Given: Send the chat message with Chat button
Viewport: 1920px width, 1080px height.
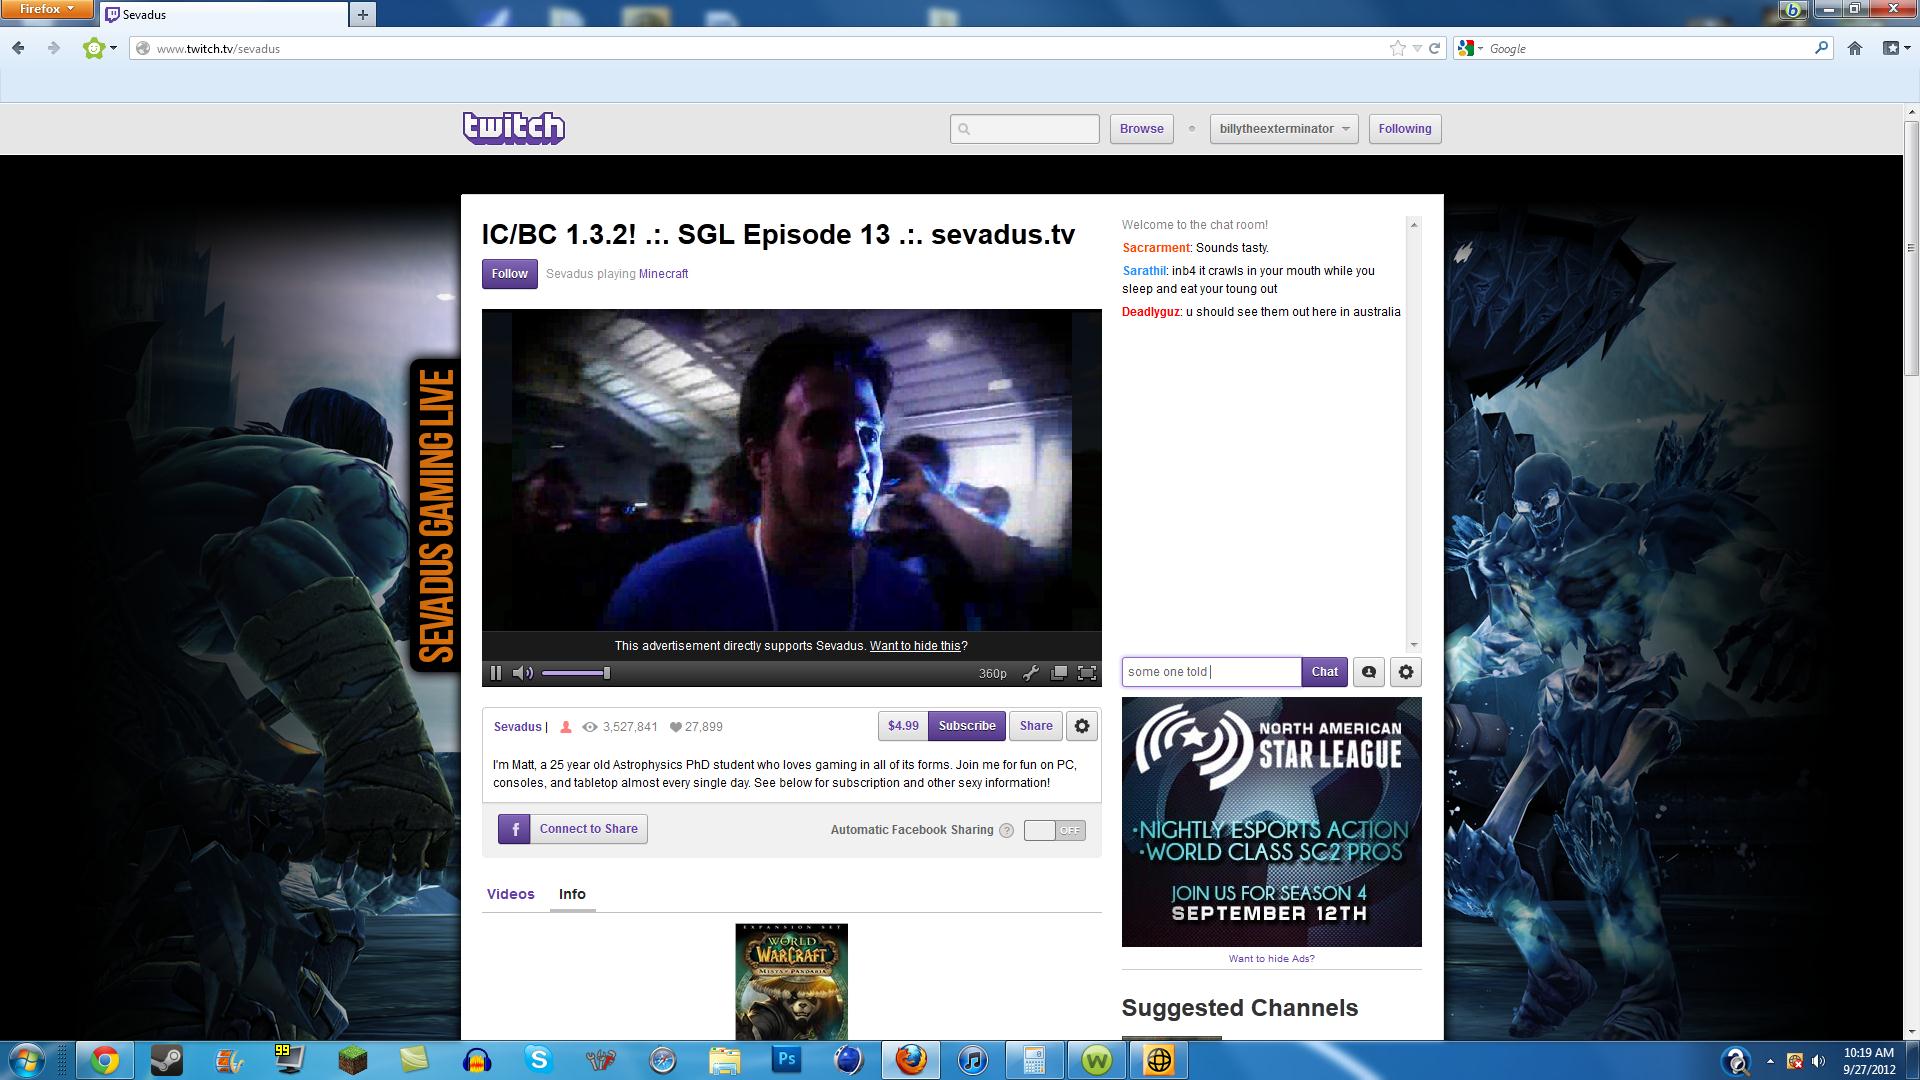Looking at the screenshot, I should pyautogui.click(x=1325, y=672).
